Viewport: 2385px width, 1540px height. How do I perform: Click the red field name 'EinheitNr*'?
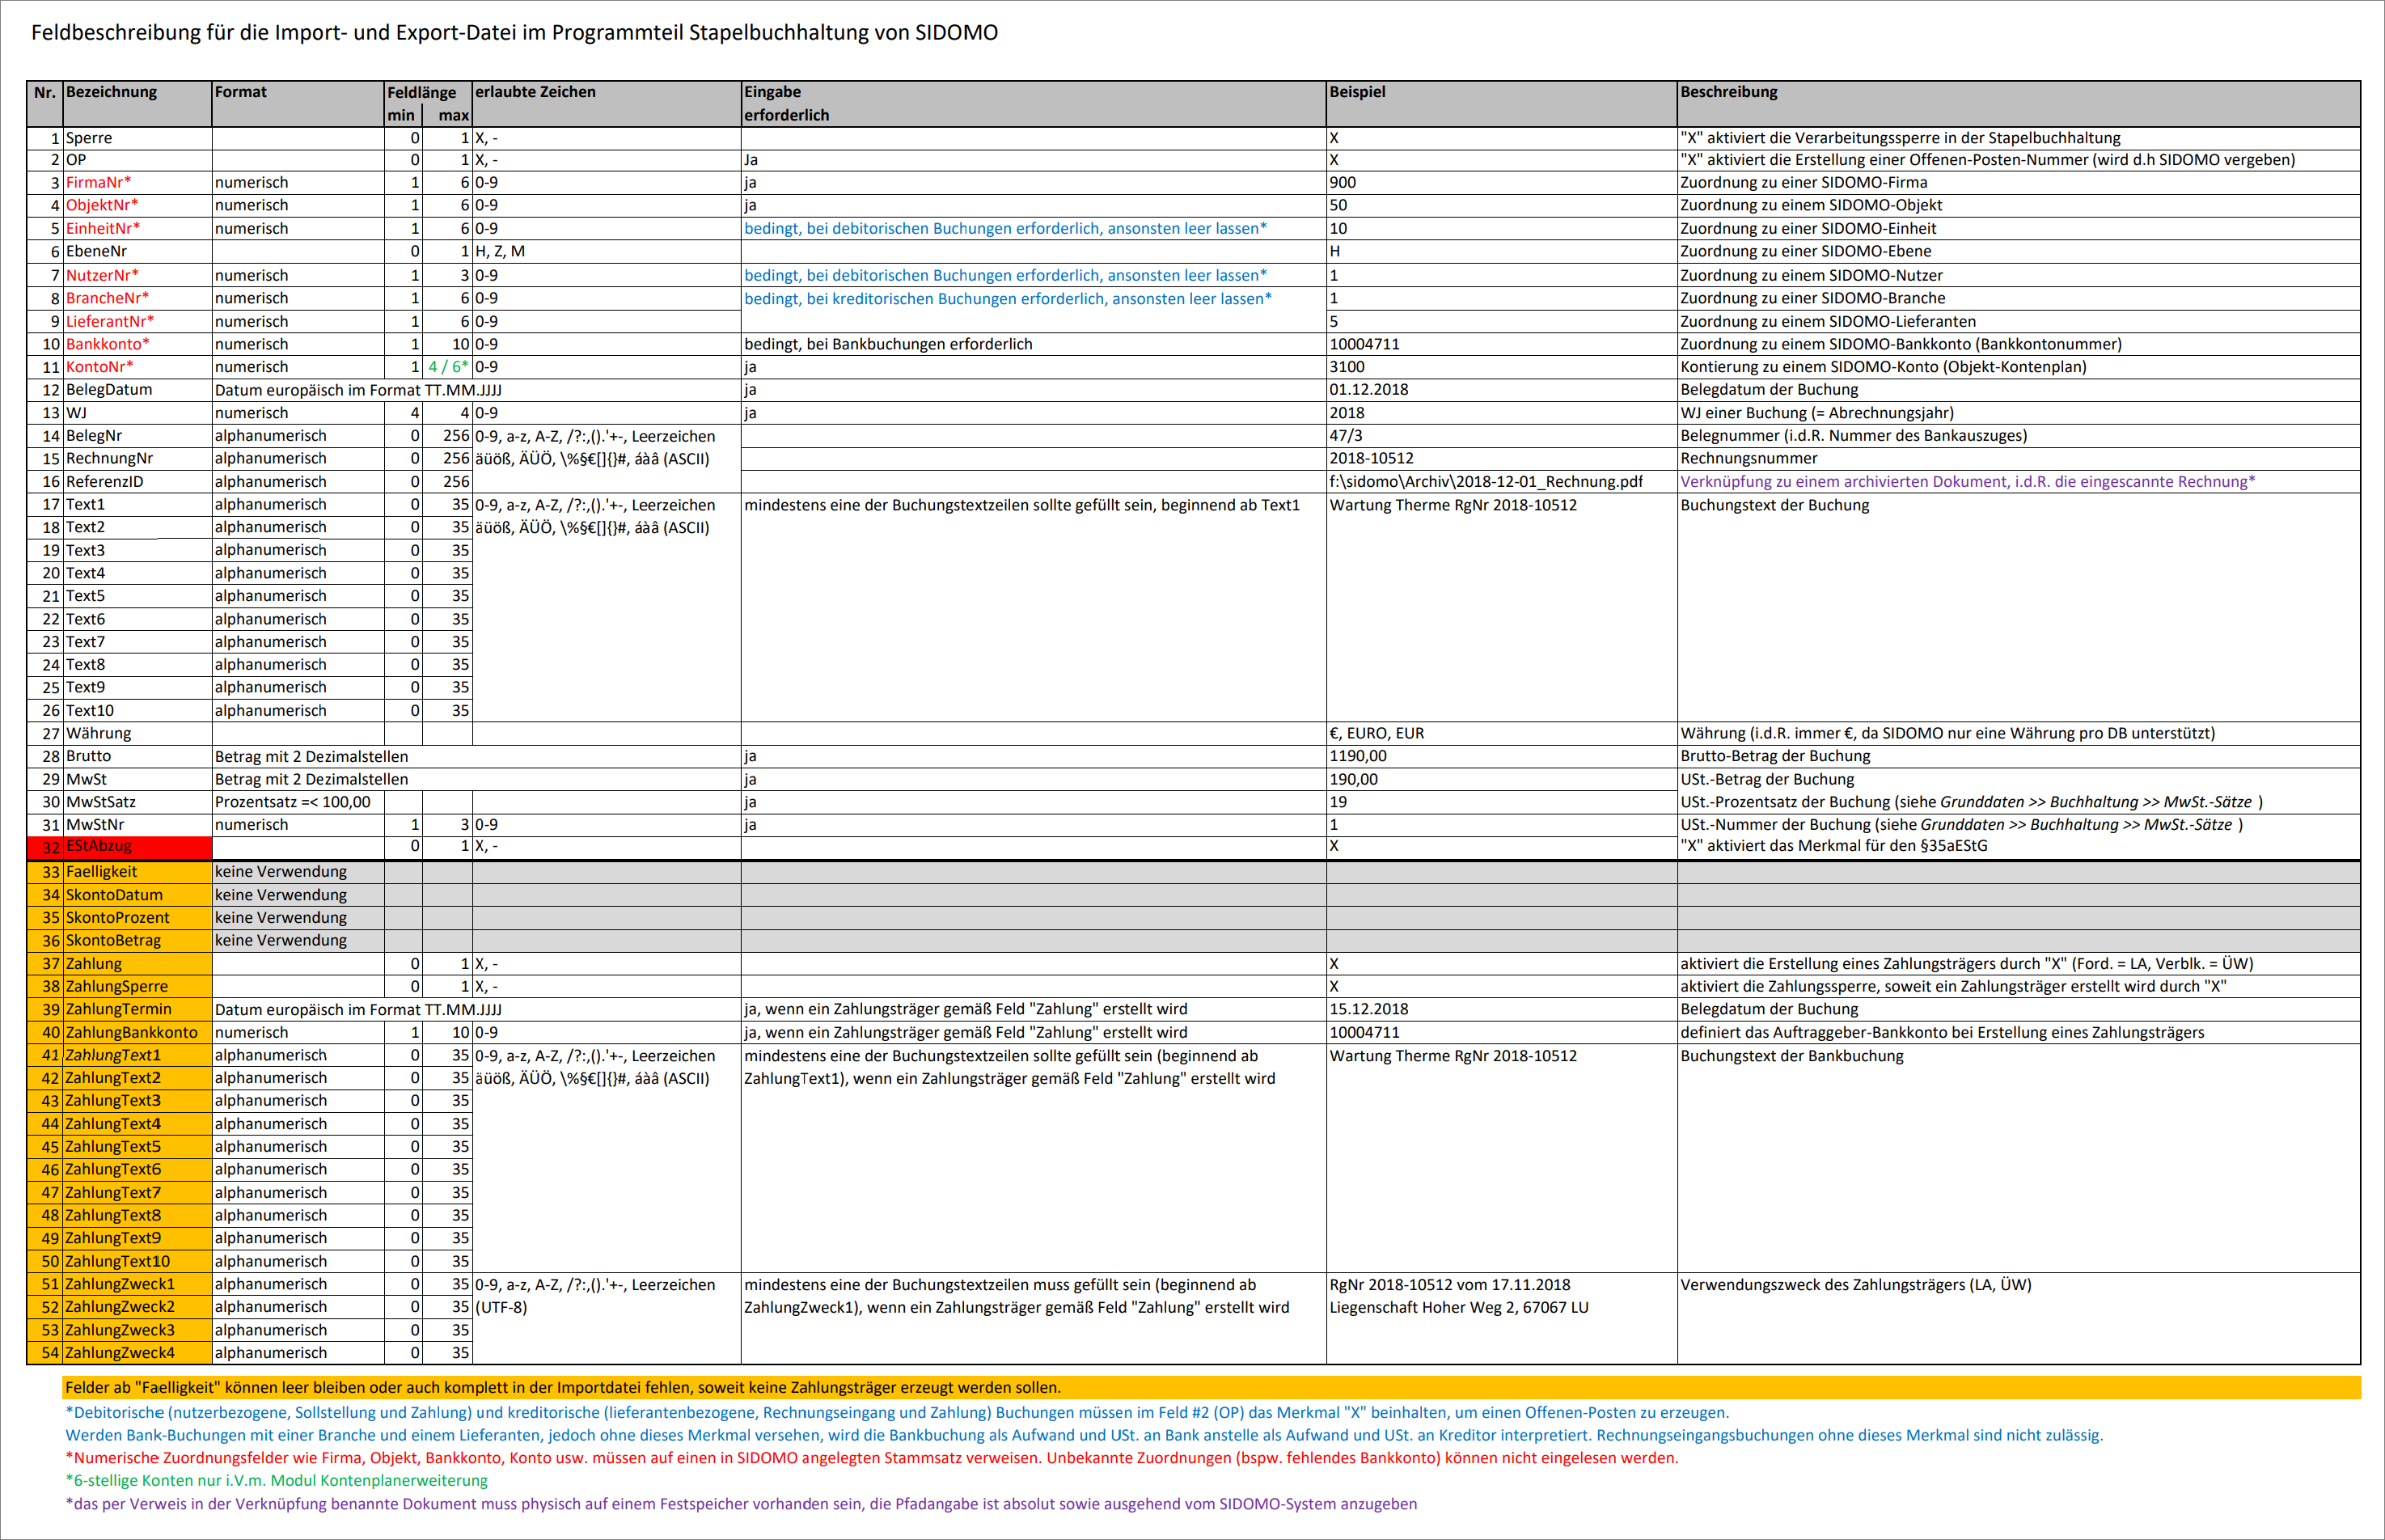click(103, 228)
